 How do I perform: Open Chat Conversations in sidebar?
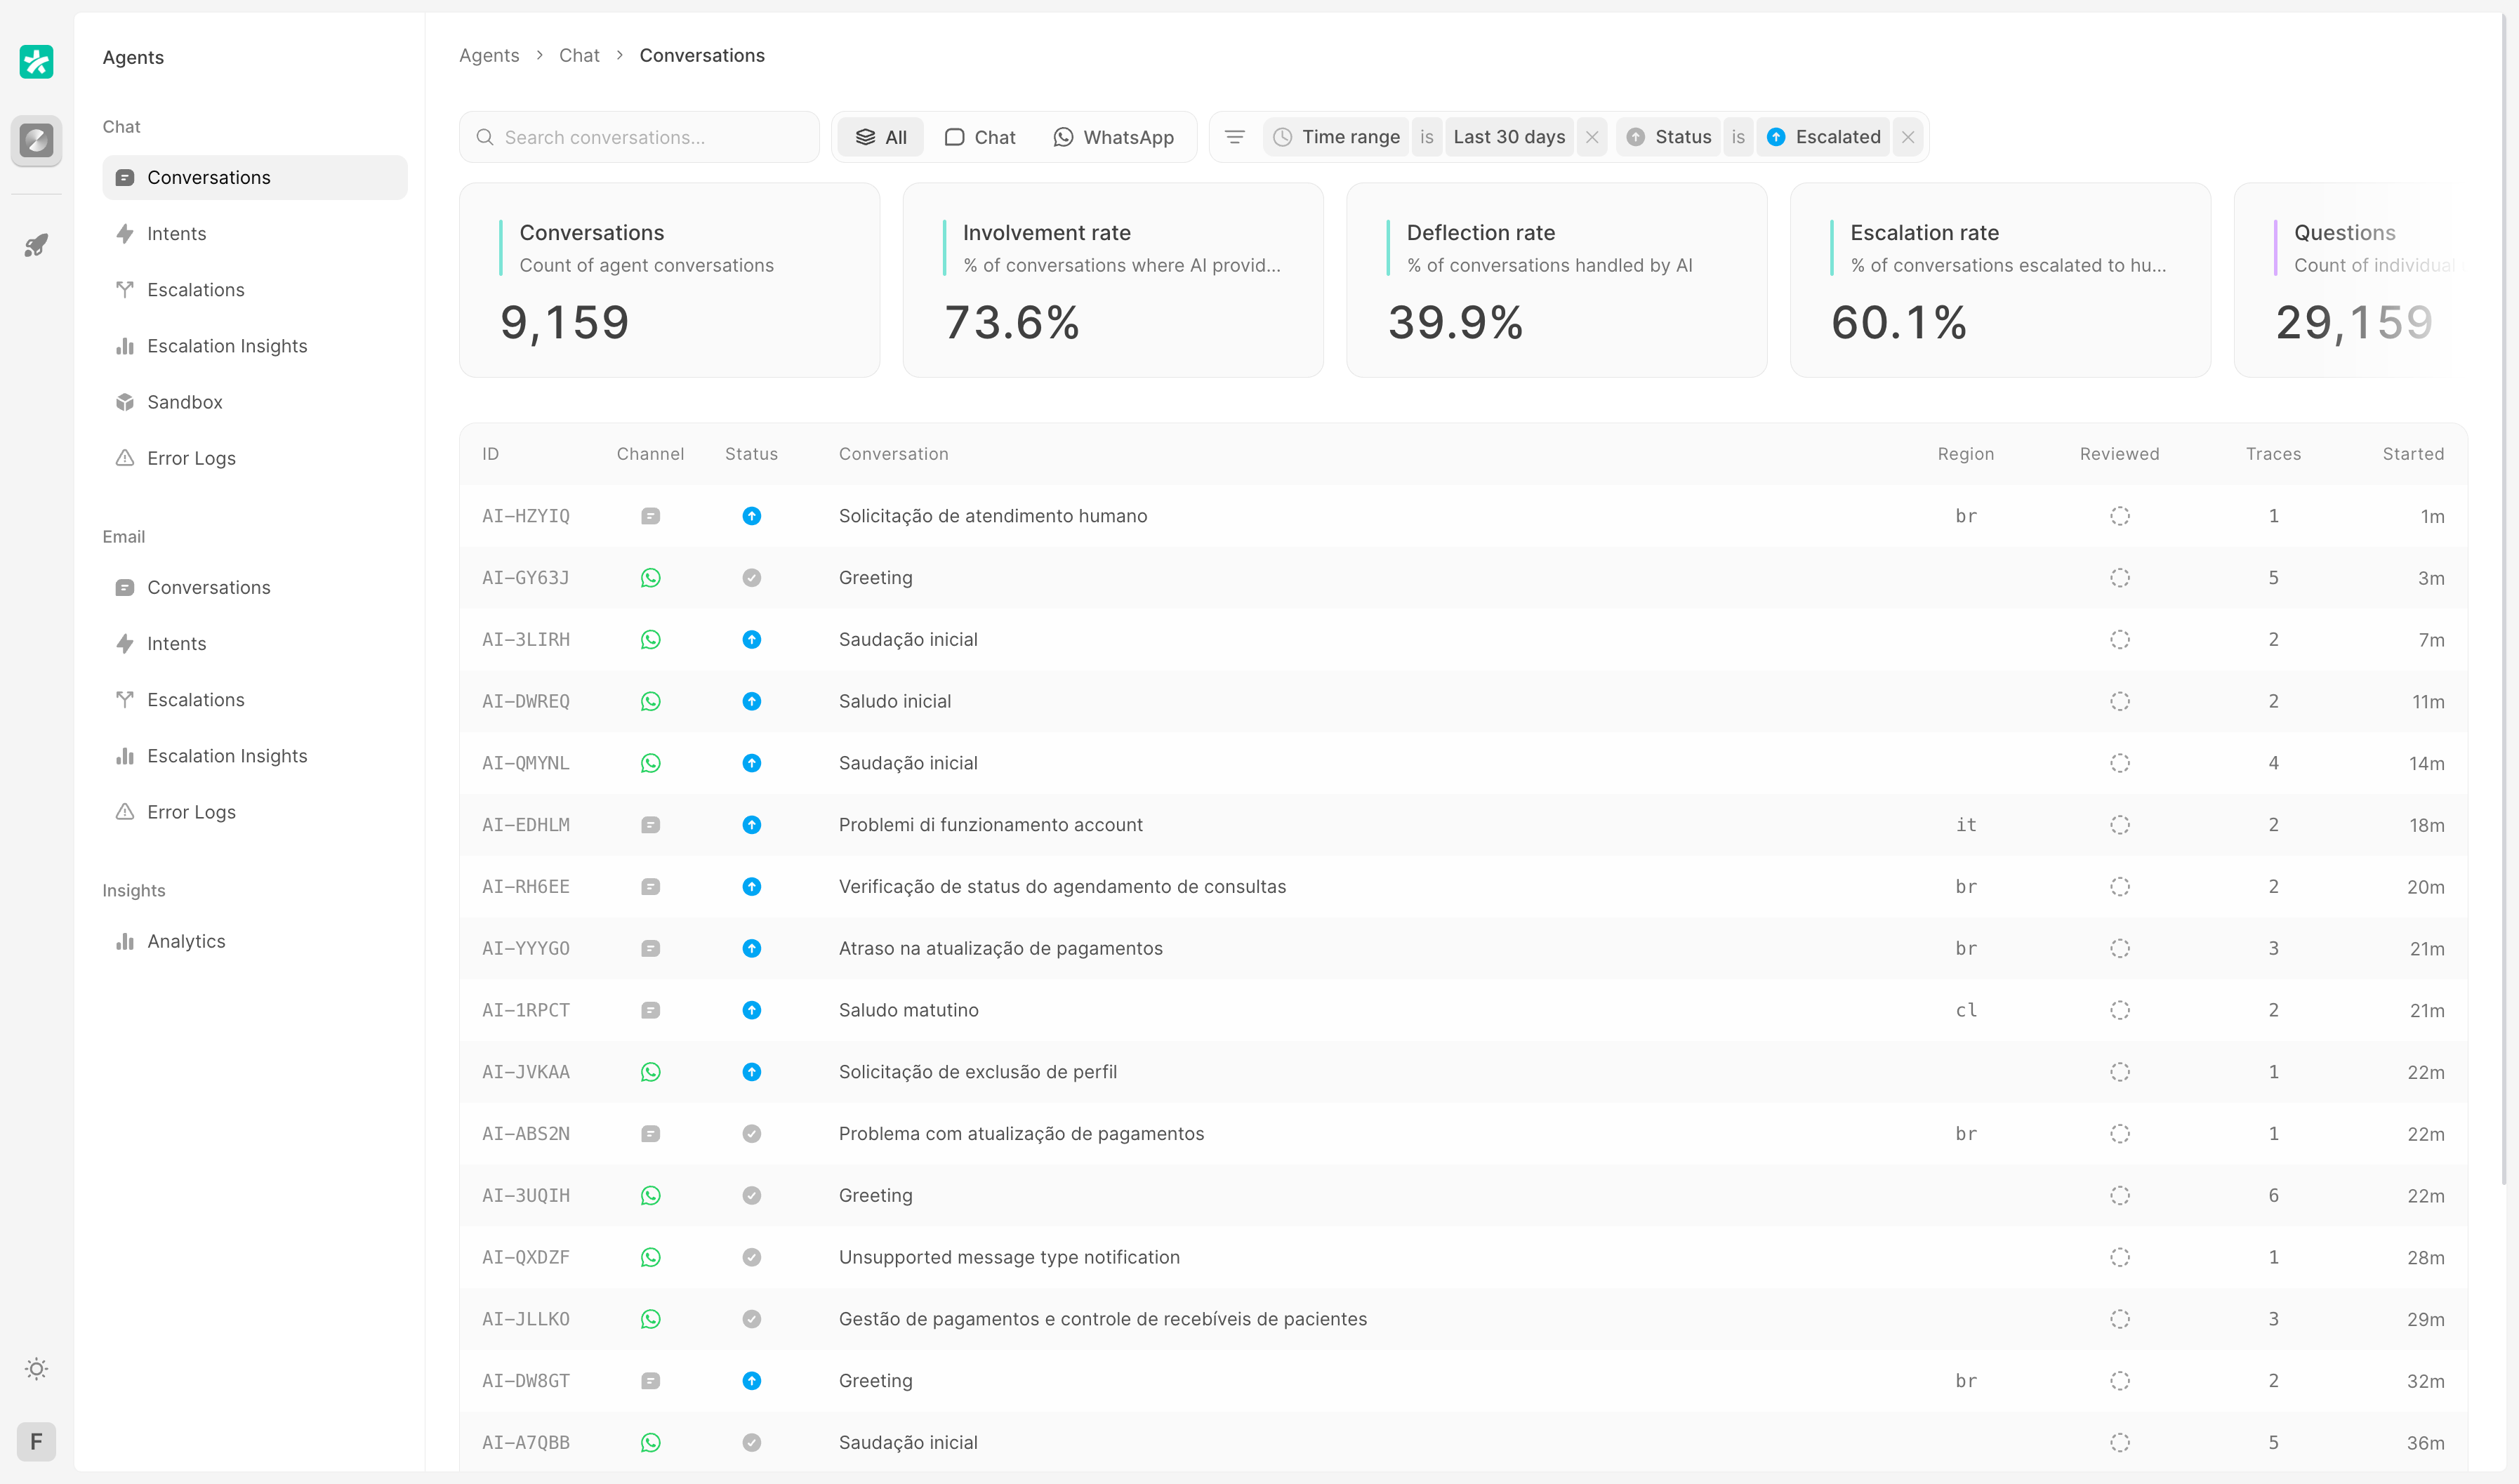click(x=255, y=177)
